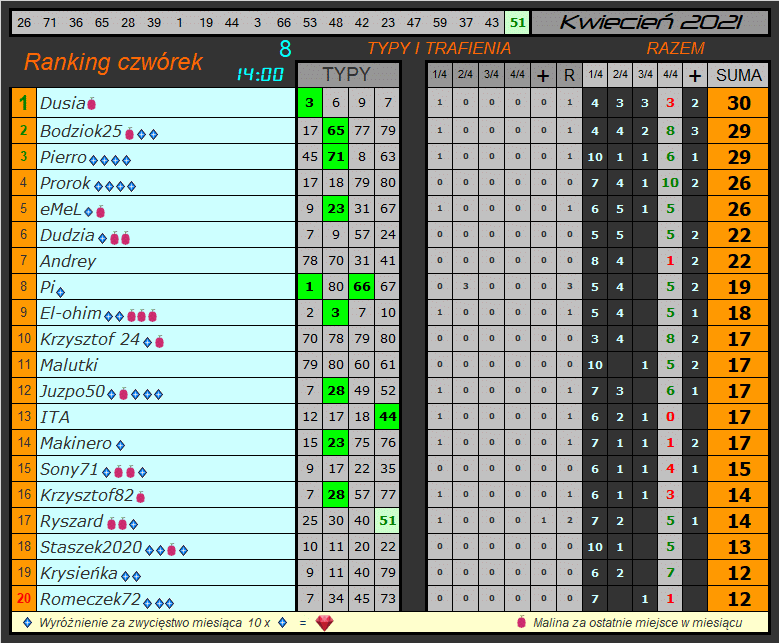Click number 26 in the top number strip

click(x=24, y=22)
